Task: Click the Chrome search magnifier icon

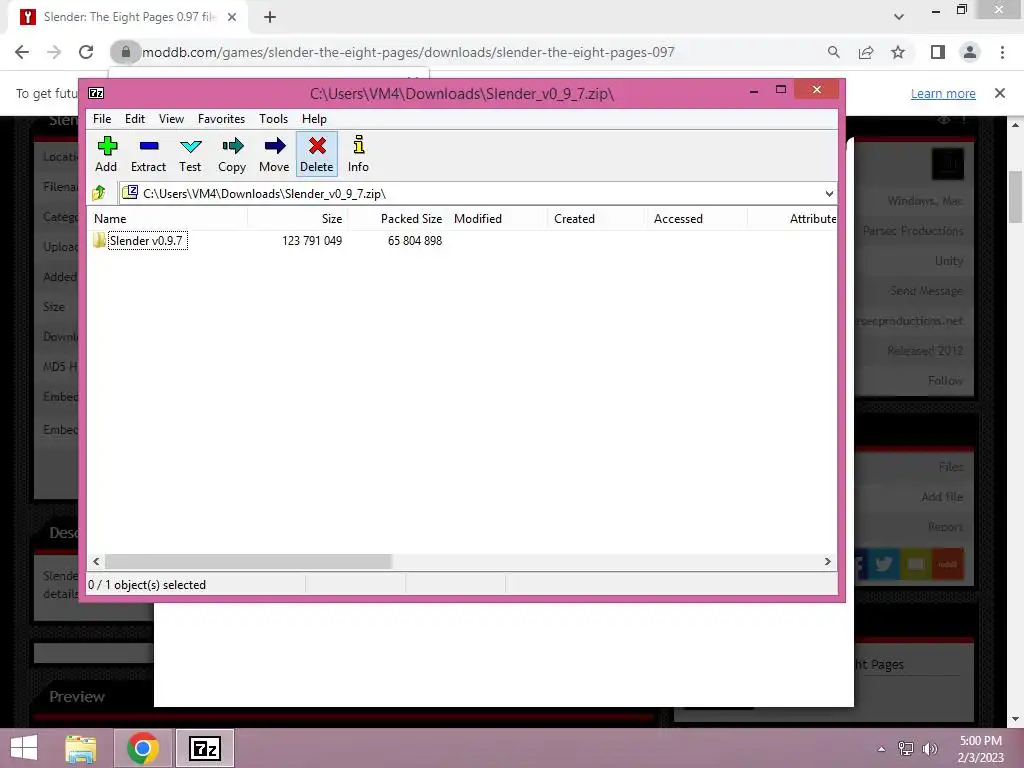Action: tap(833, 52)
